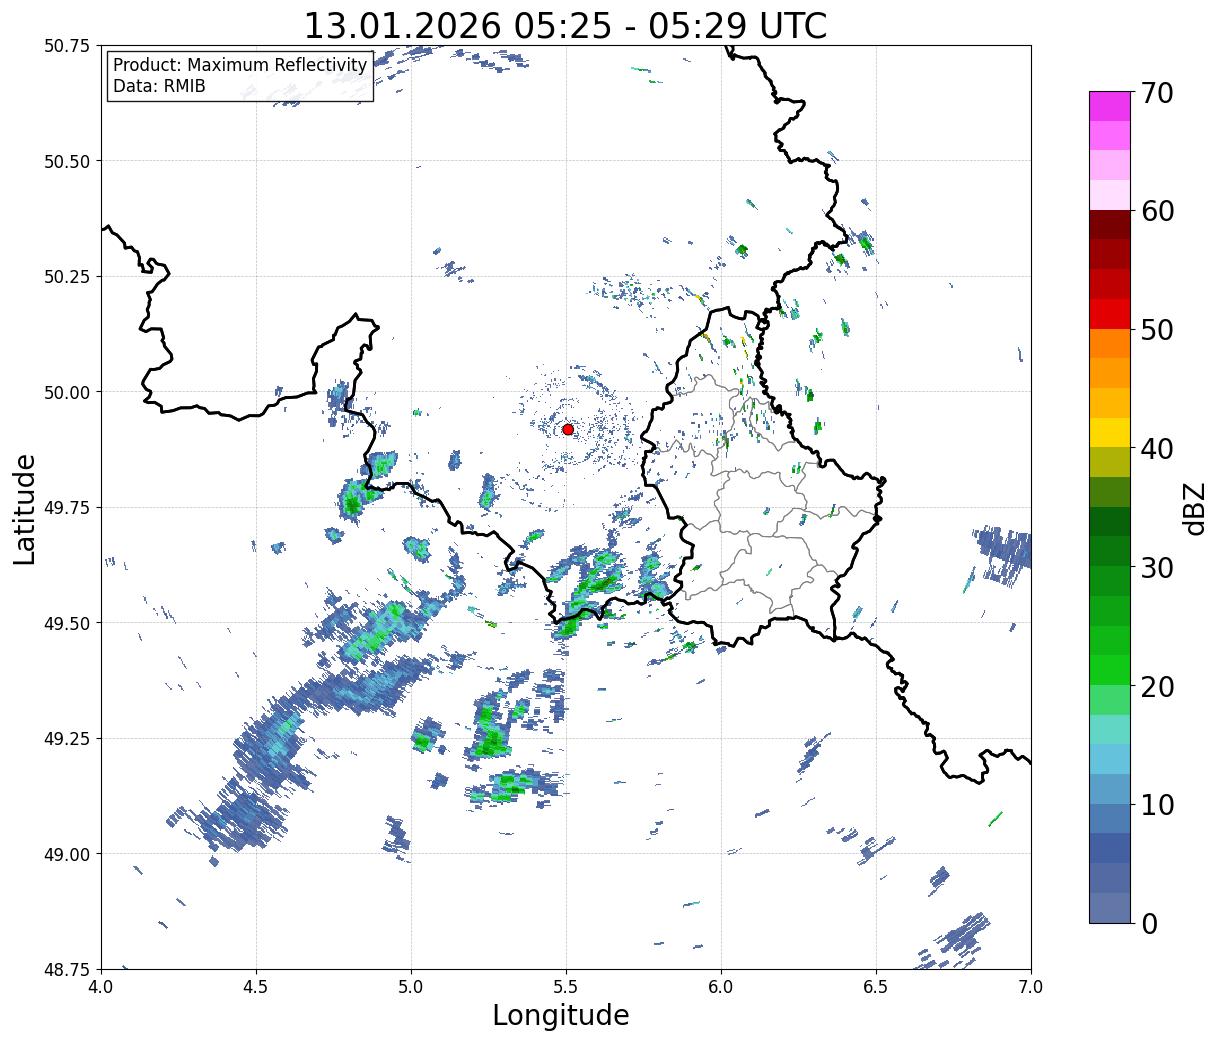Click the colorbar tick label 50
1219x1040 pixels.
point(1156,330)
